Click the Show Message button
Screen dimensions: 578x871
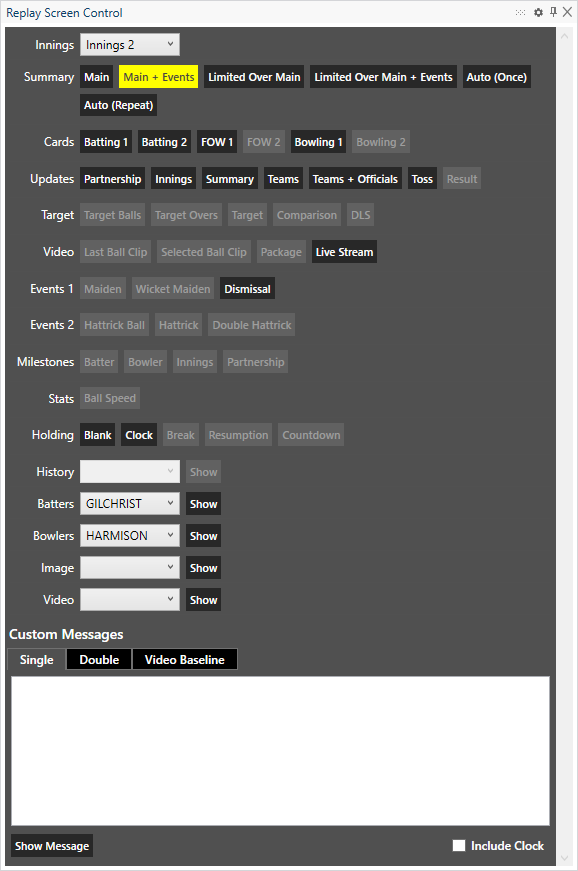[x=52, y=846]
